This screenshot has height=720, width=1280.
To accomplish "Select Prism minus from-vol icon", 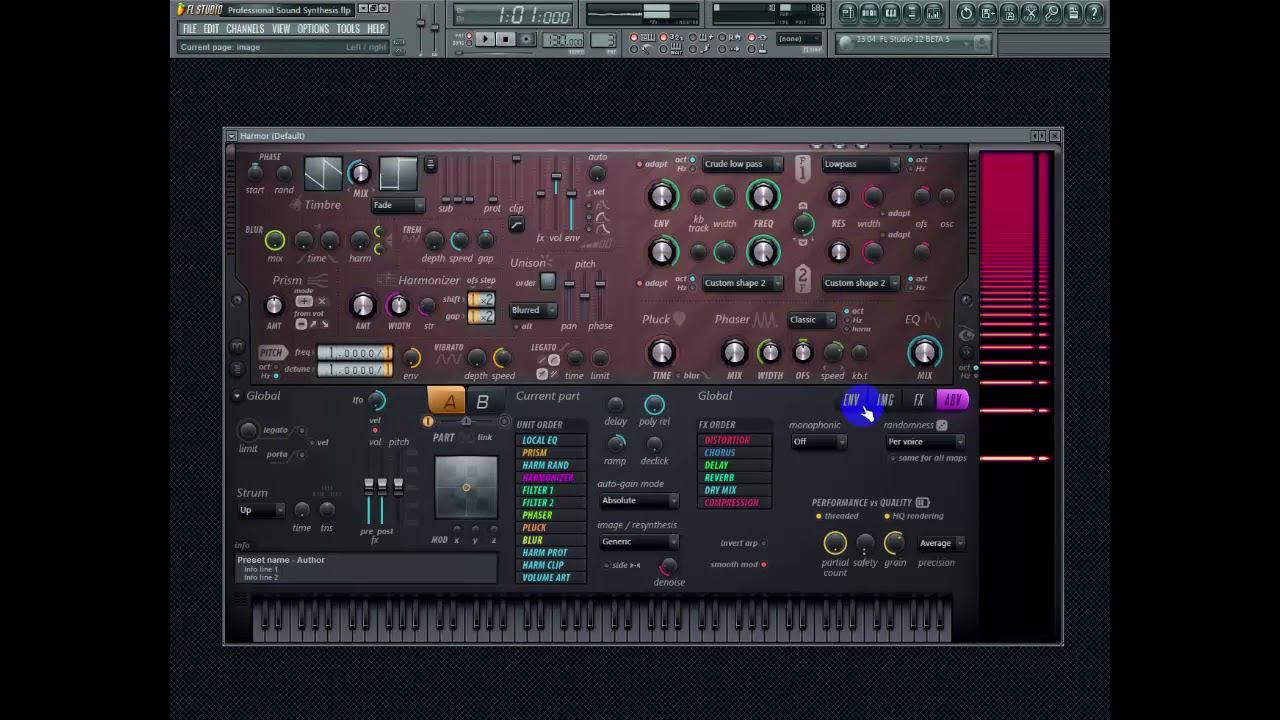I will [301, 324].
